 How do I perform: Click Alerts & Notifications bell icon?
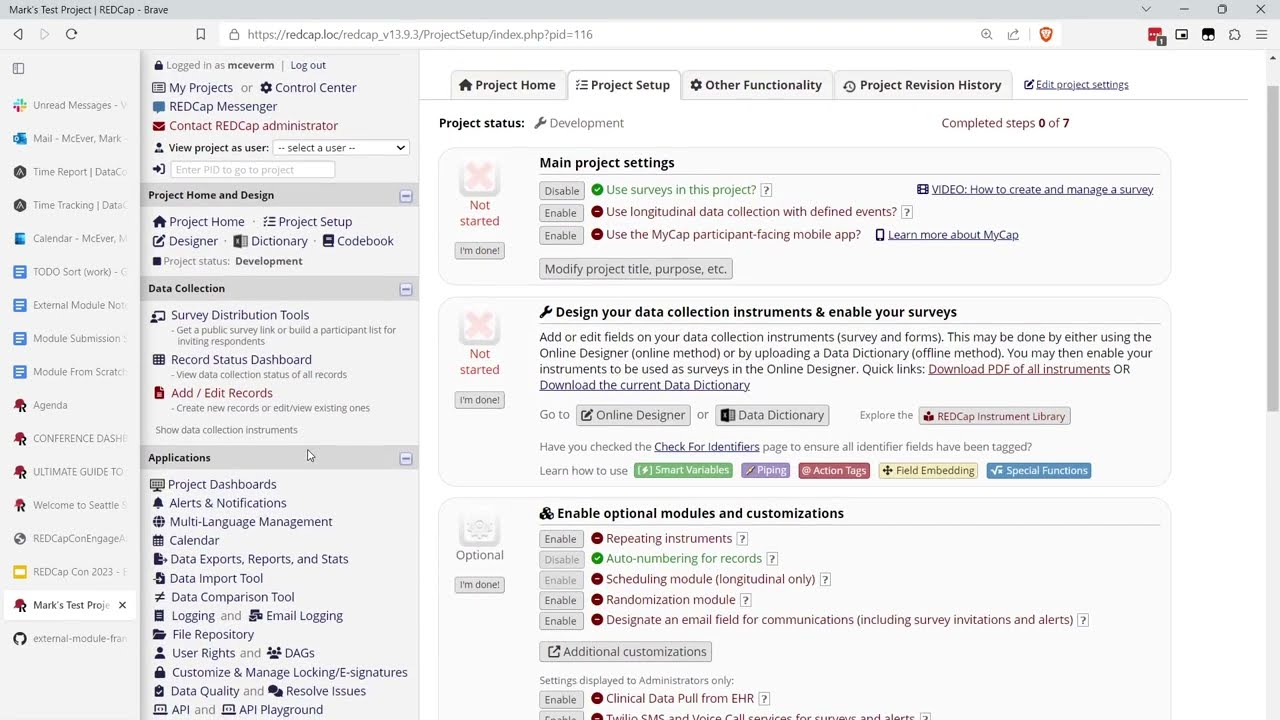[x=158, y=503]
